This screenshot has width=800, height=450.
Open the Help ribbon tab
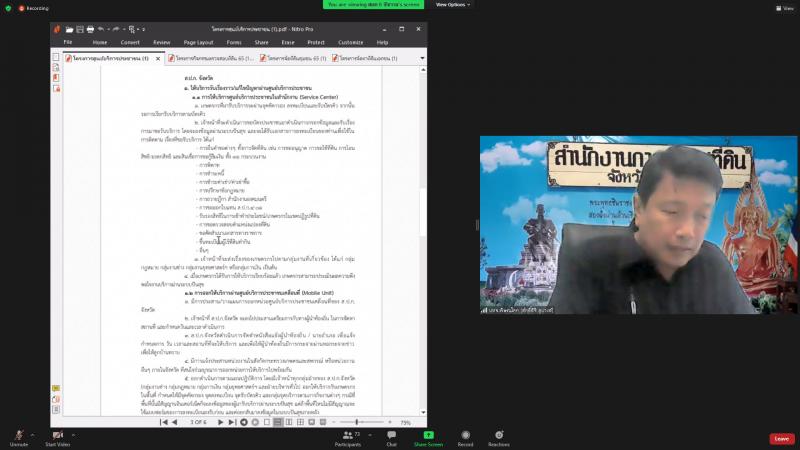point(382,42)
